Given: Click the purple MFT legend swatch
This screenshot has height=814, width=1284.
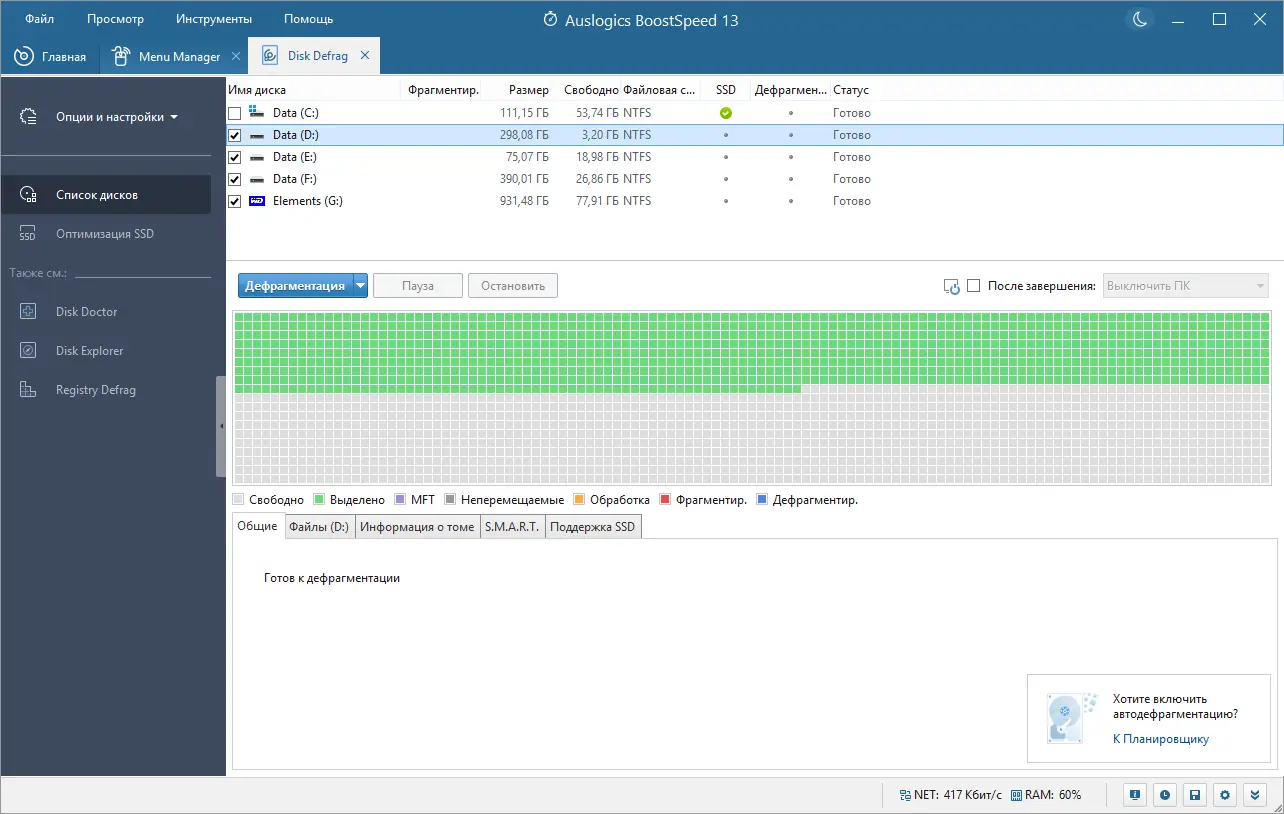Looking at the screenshot, I should point(400,499).
